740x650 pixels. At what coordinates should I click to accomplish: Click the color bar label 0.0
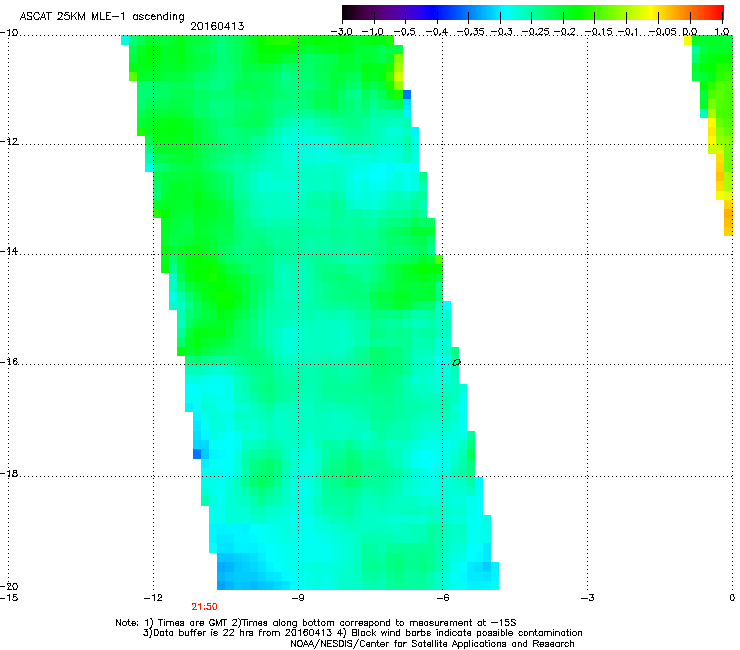click(690, 32)
